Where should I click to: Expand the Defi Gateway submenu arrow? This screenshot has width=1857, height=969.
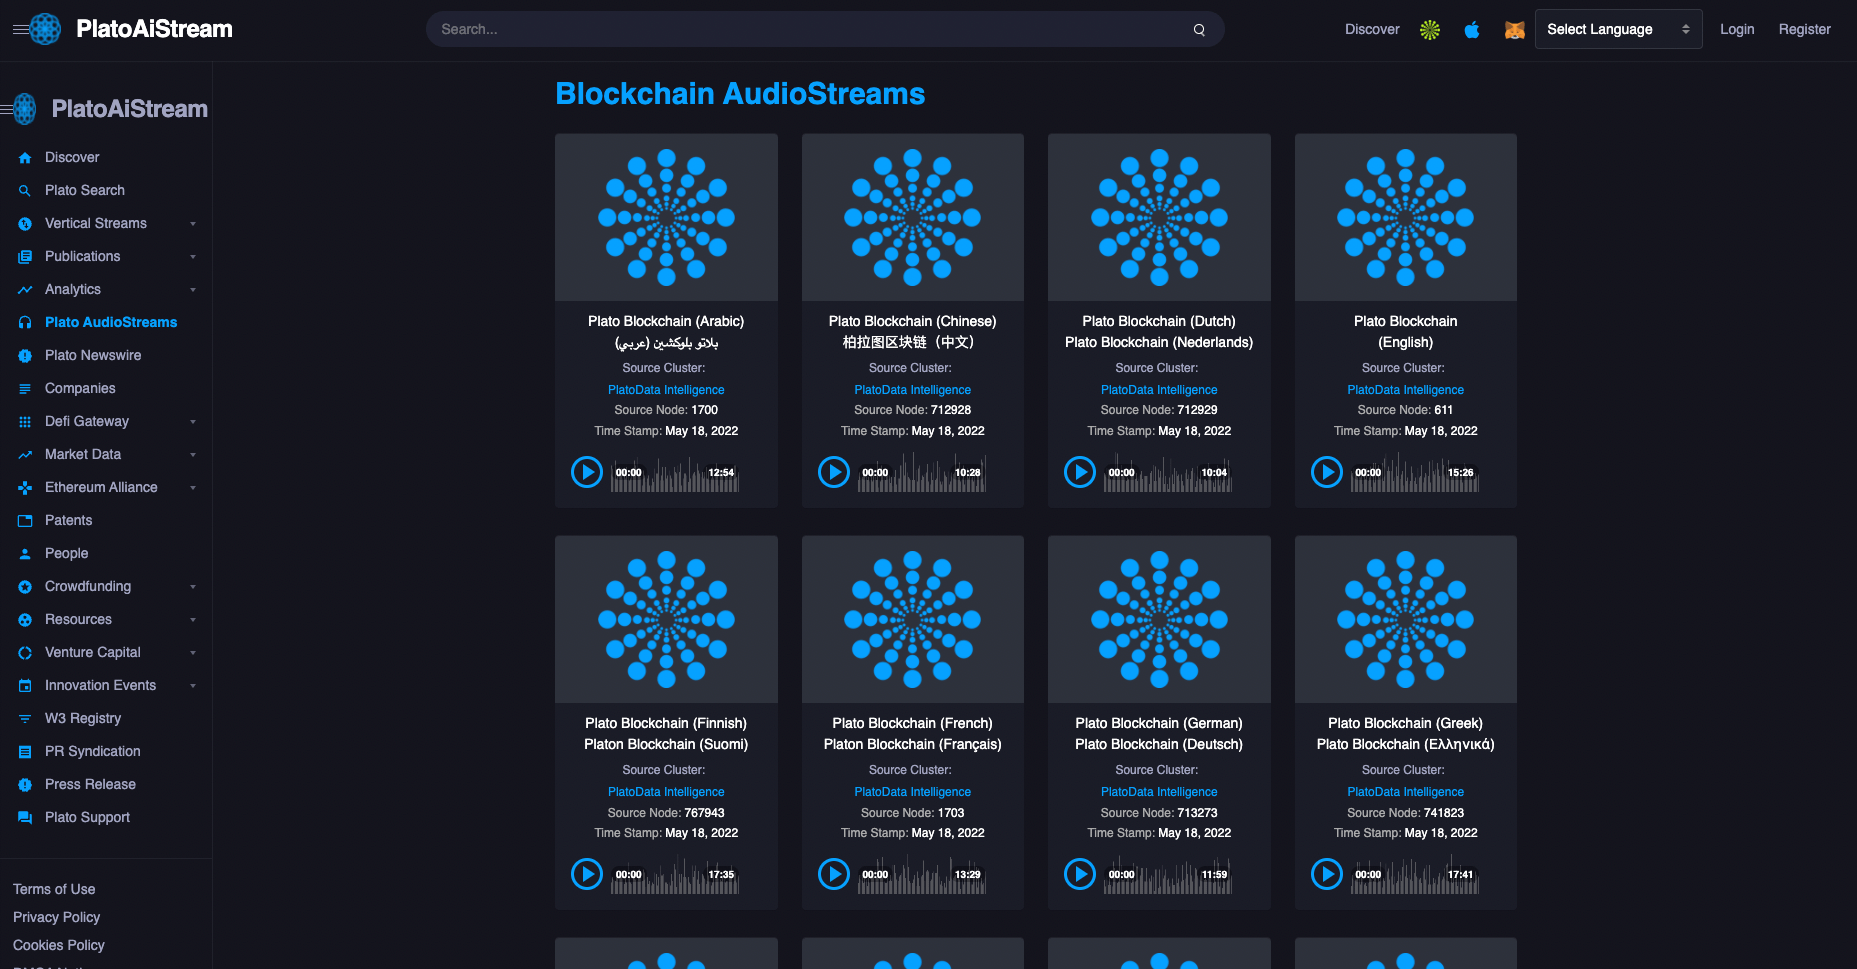(x=193, y=422)
